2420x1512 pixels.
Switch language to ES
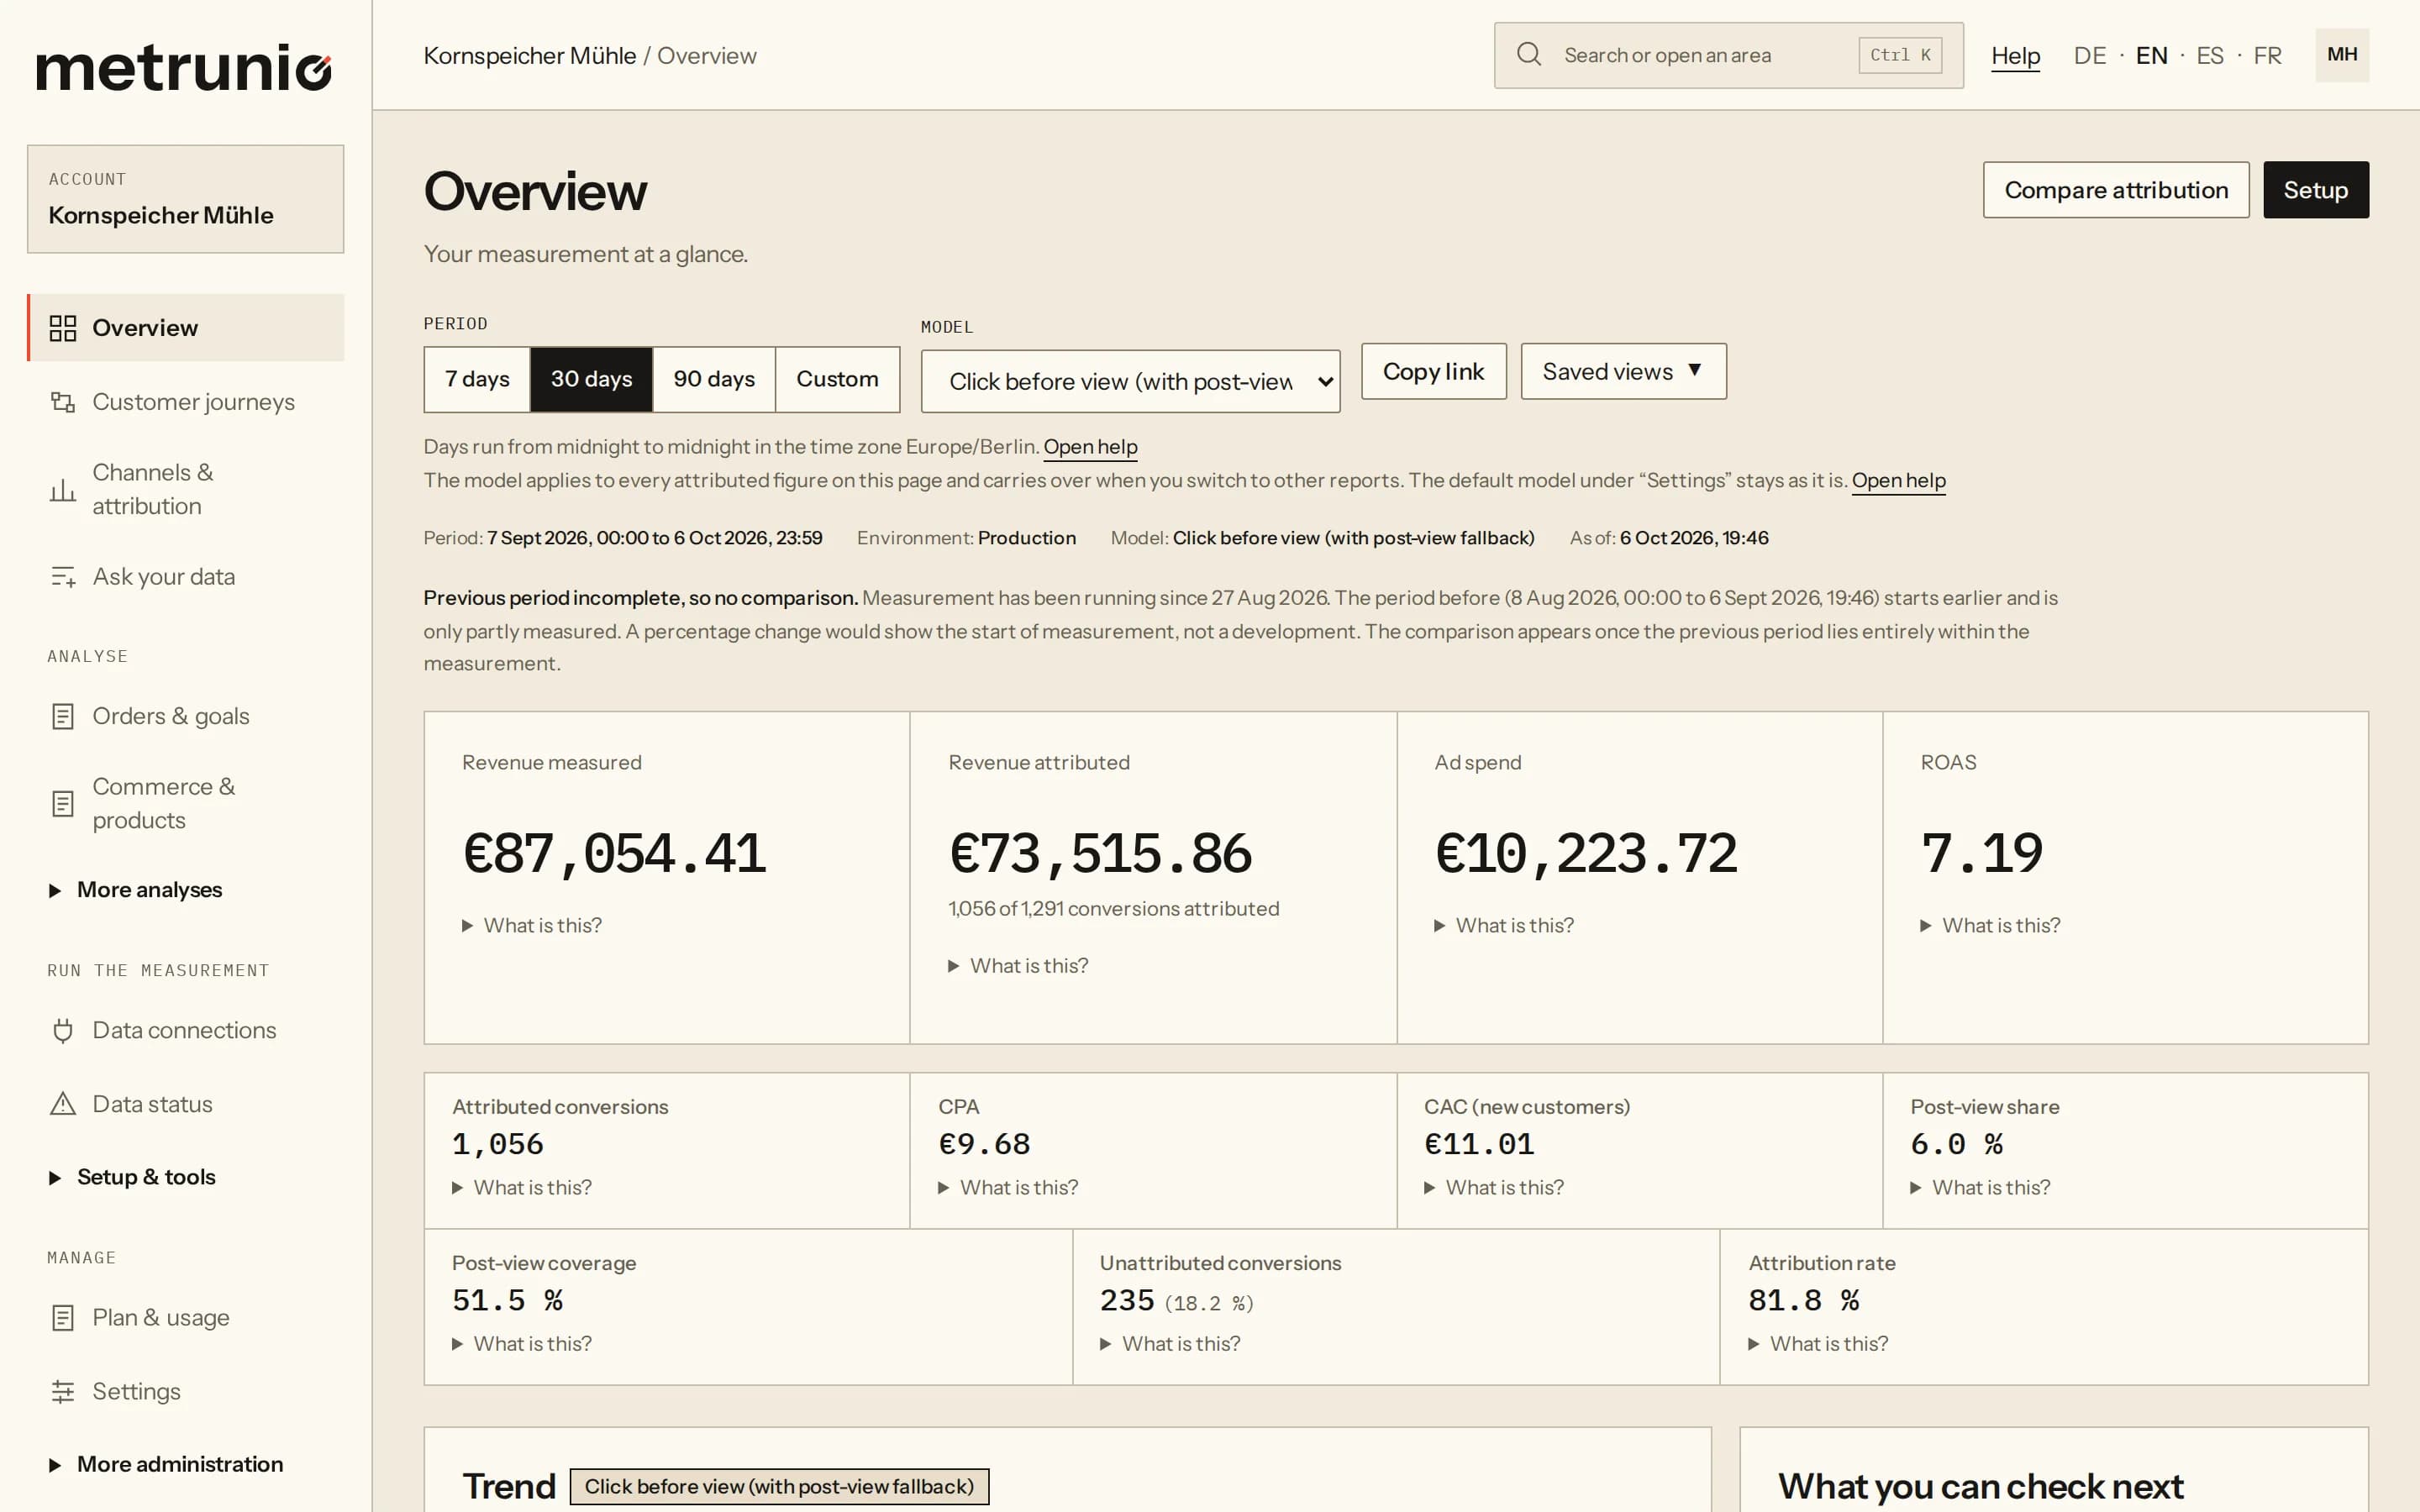2210,56
